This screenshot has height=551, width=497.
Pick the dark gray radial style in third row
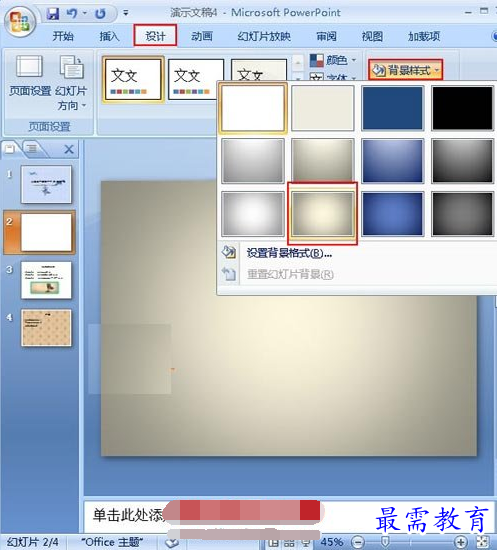tap(462, 214)
